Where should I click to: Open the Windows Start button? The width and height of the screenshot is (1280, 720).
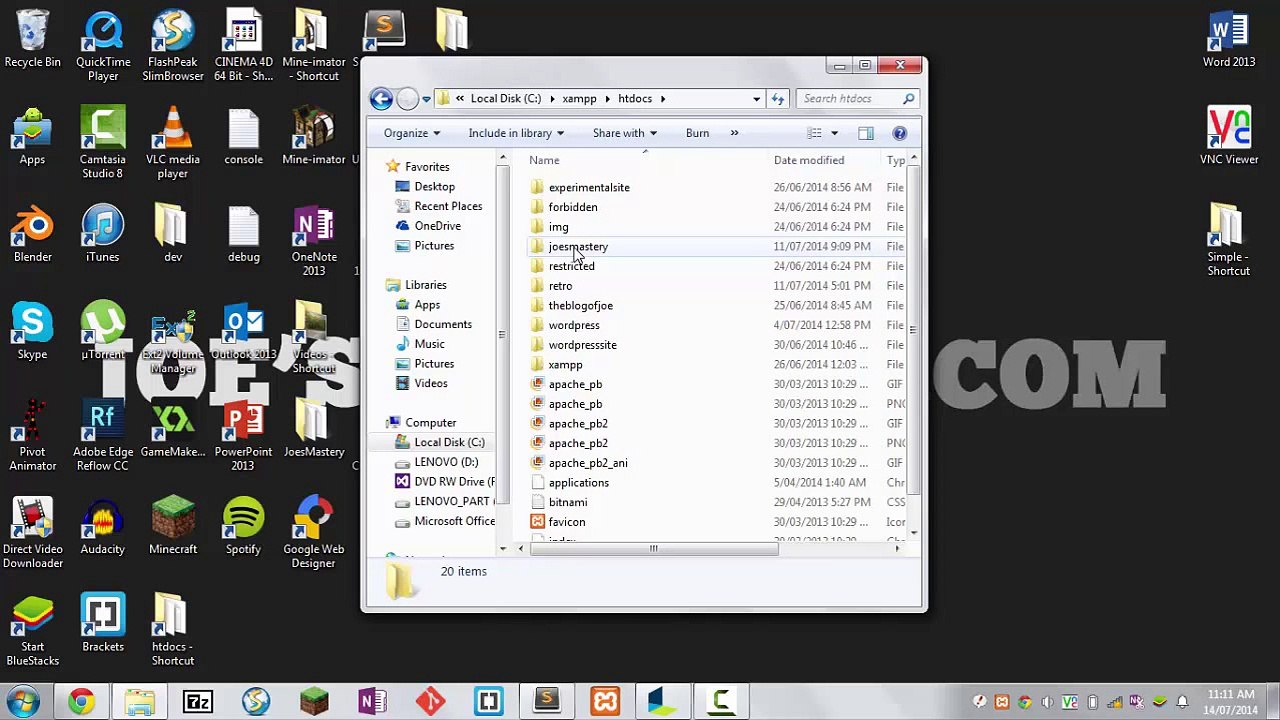[22, 701]
